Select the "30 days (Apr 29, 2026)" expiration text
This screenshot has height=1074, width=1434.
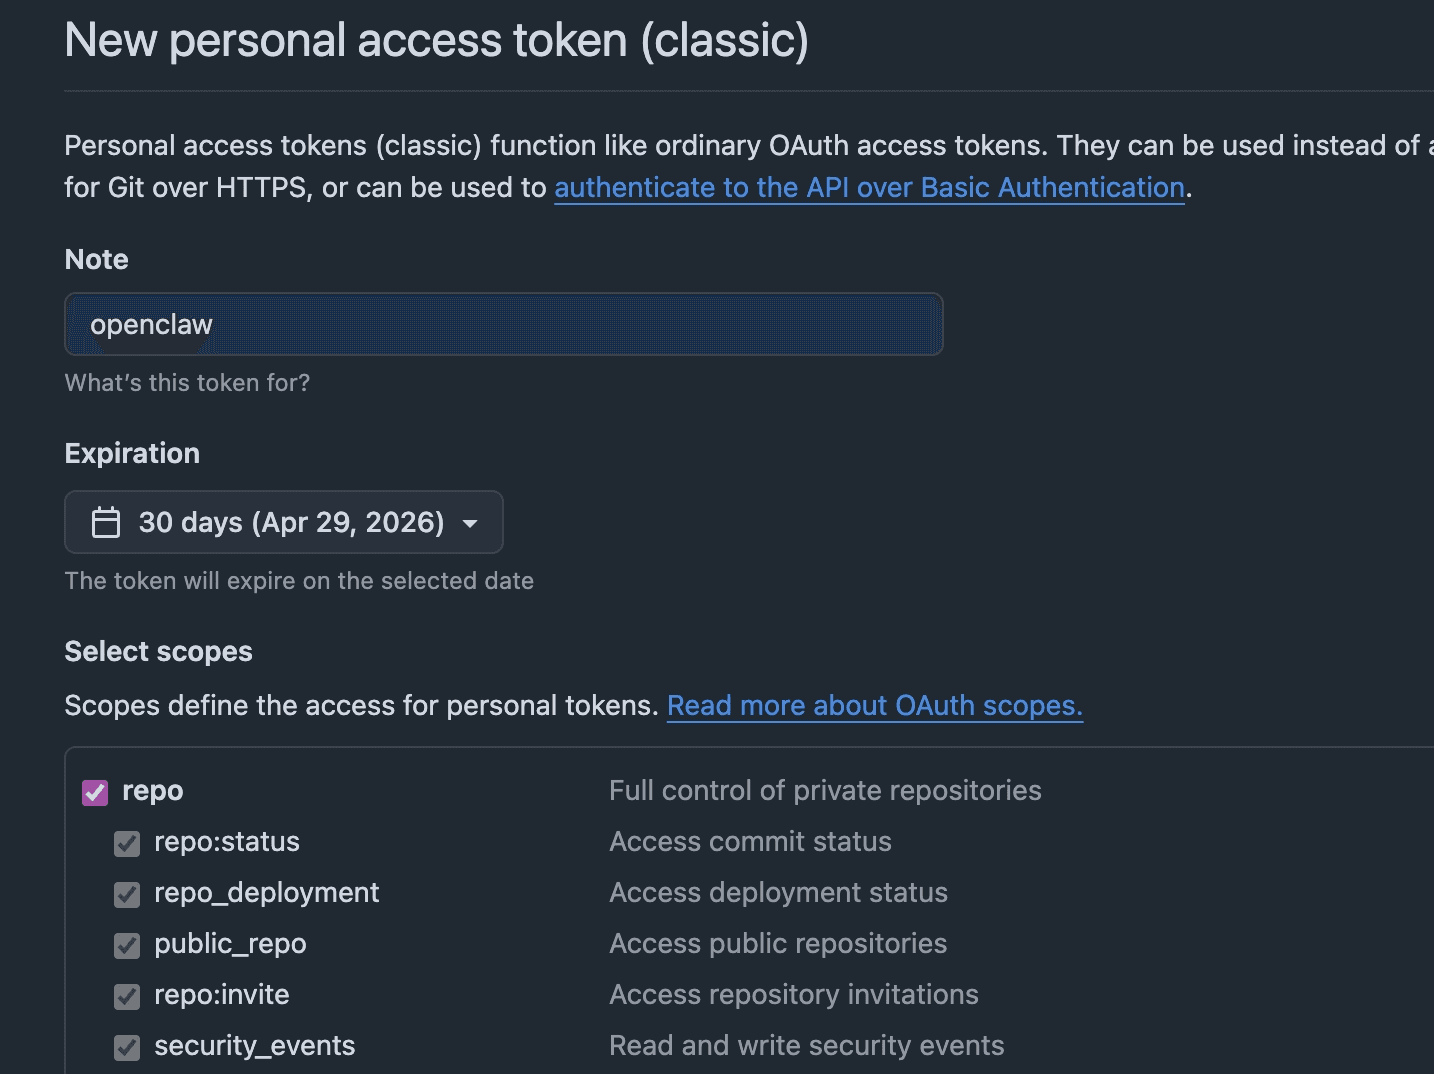pyautogui.click(x=291, y=522)
